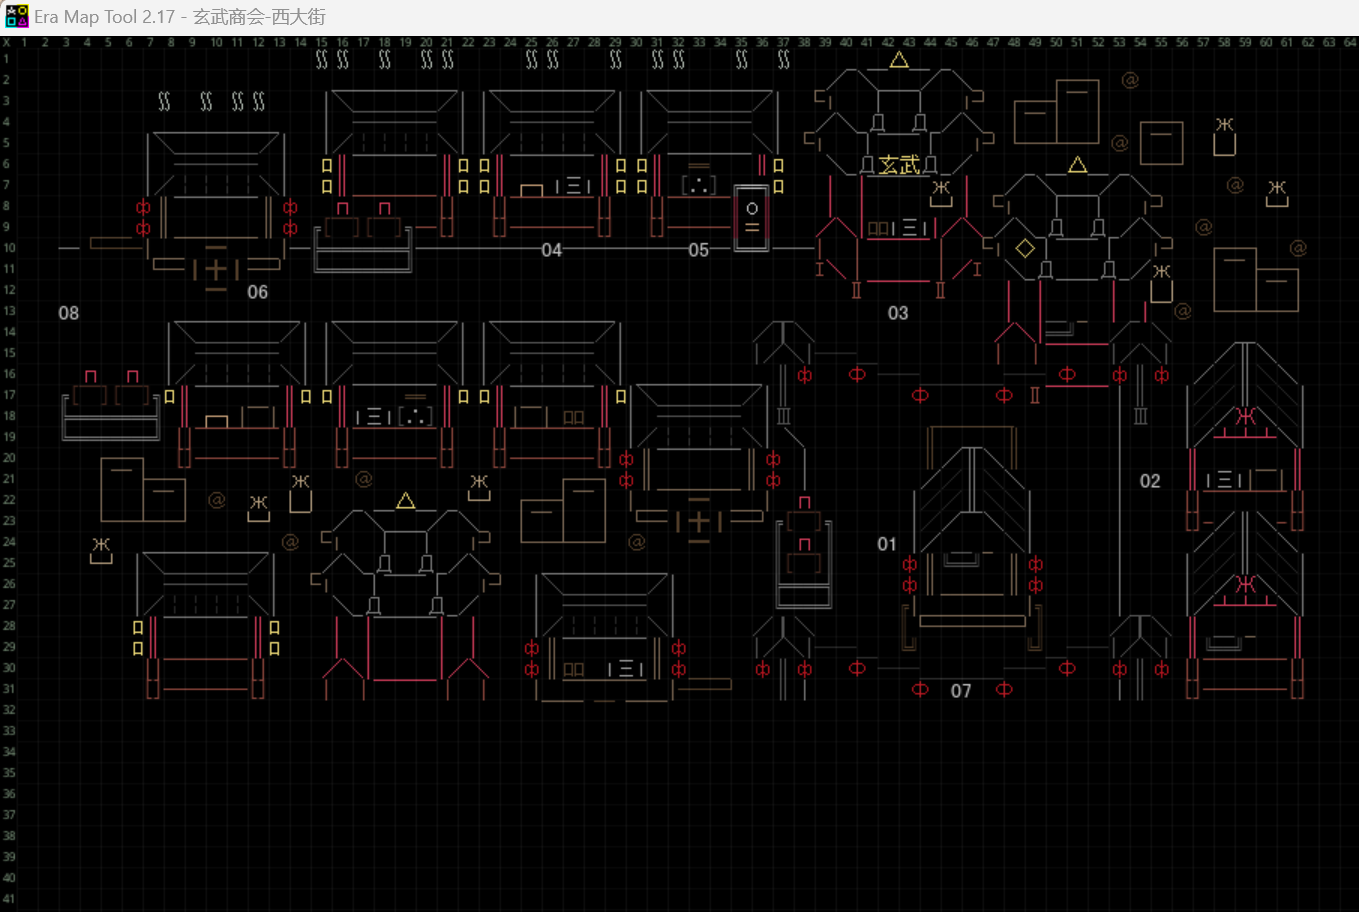
Task: Click row header 41 on the ruler
Action: point(8,899)
